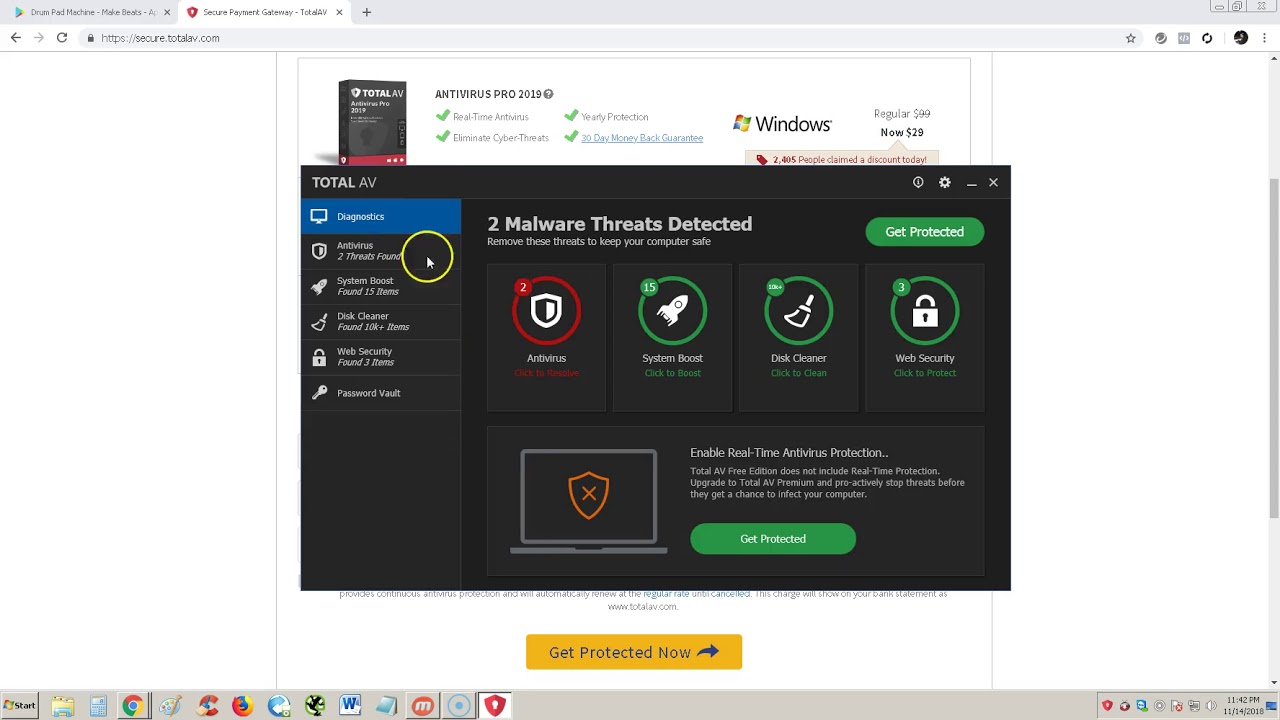Screen dimensions: 1280x720
Task: Click the Web Security padlock dashboard icon
Action: [x=925, y=311]
